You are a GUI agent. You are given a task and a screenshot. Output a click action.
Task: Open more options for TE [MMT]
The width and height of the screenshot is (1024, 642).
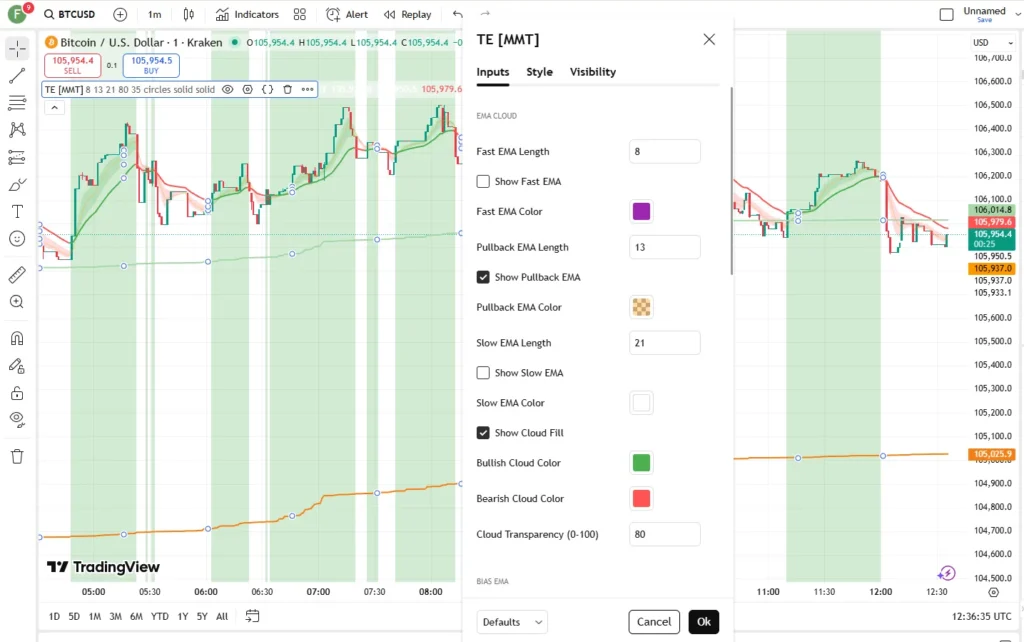(x=308, y=89)
